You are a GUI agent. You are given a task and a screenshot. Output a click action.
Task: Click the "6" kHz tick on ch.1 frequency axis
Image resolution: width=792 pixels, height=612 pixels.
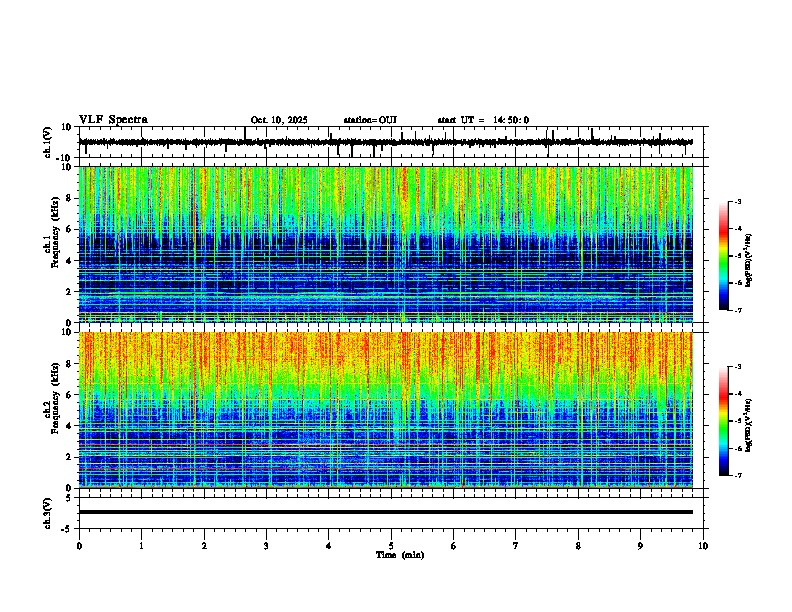coord(70,230)
